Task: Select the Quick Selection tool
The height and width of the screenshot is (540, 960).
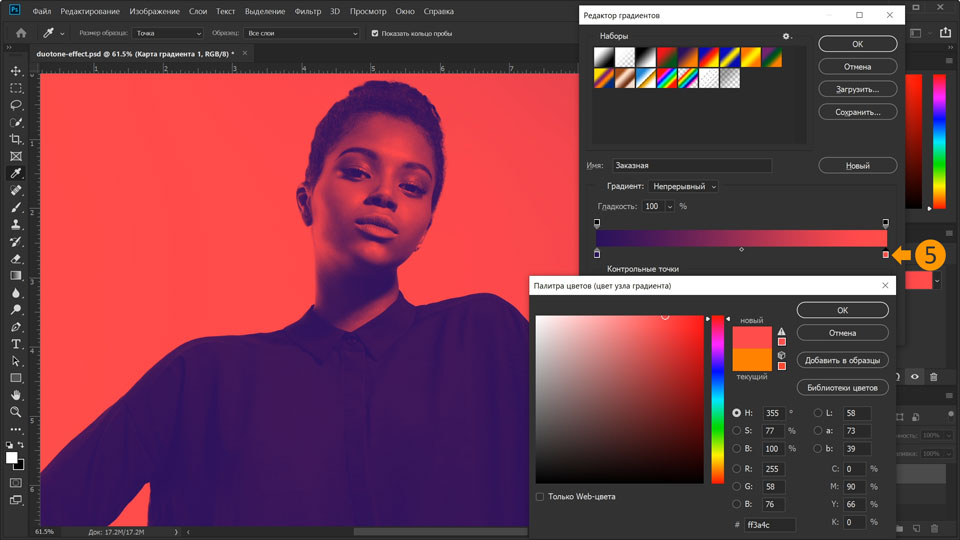Action: click(x=16, y=122)
